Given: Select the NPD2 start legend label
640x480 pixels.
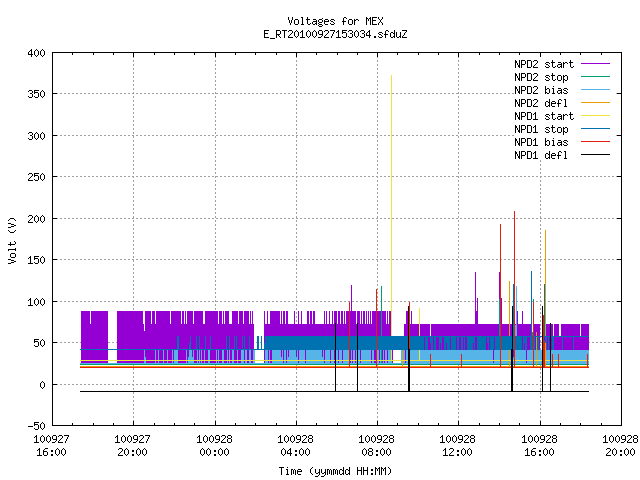Looking at the screenshot, I should (x=544, y=64).
